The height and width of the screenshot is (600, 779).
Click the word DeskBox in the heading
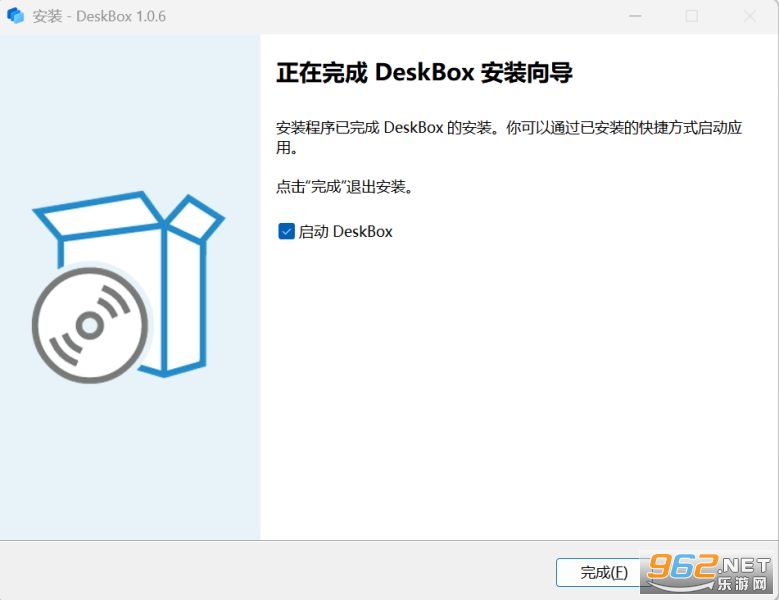point(424,73)
